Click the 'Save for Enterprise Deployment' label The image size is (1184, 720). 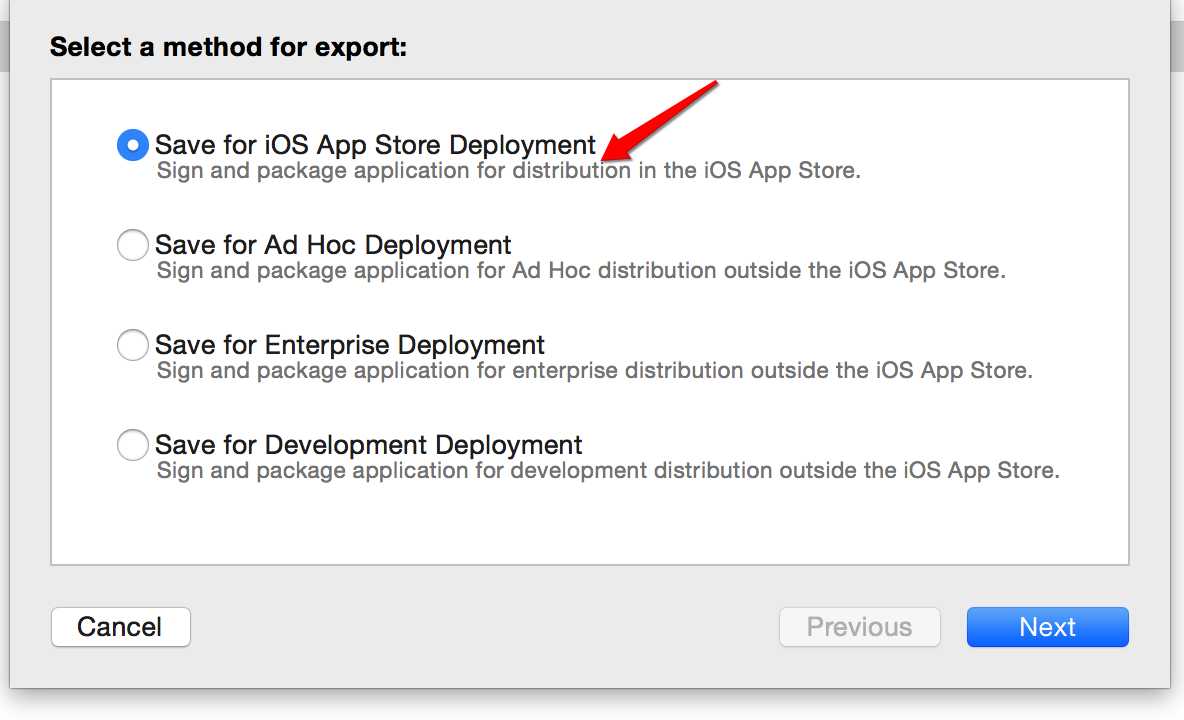coord(350,345)
